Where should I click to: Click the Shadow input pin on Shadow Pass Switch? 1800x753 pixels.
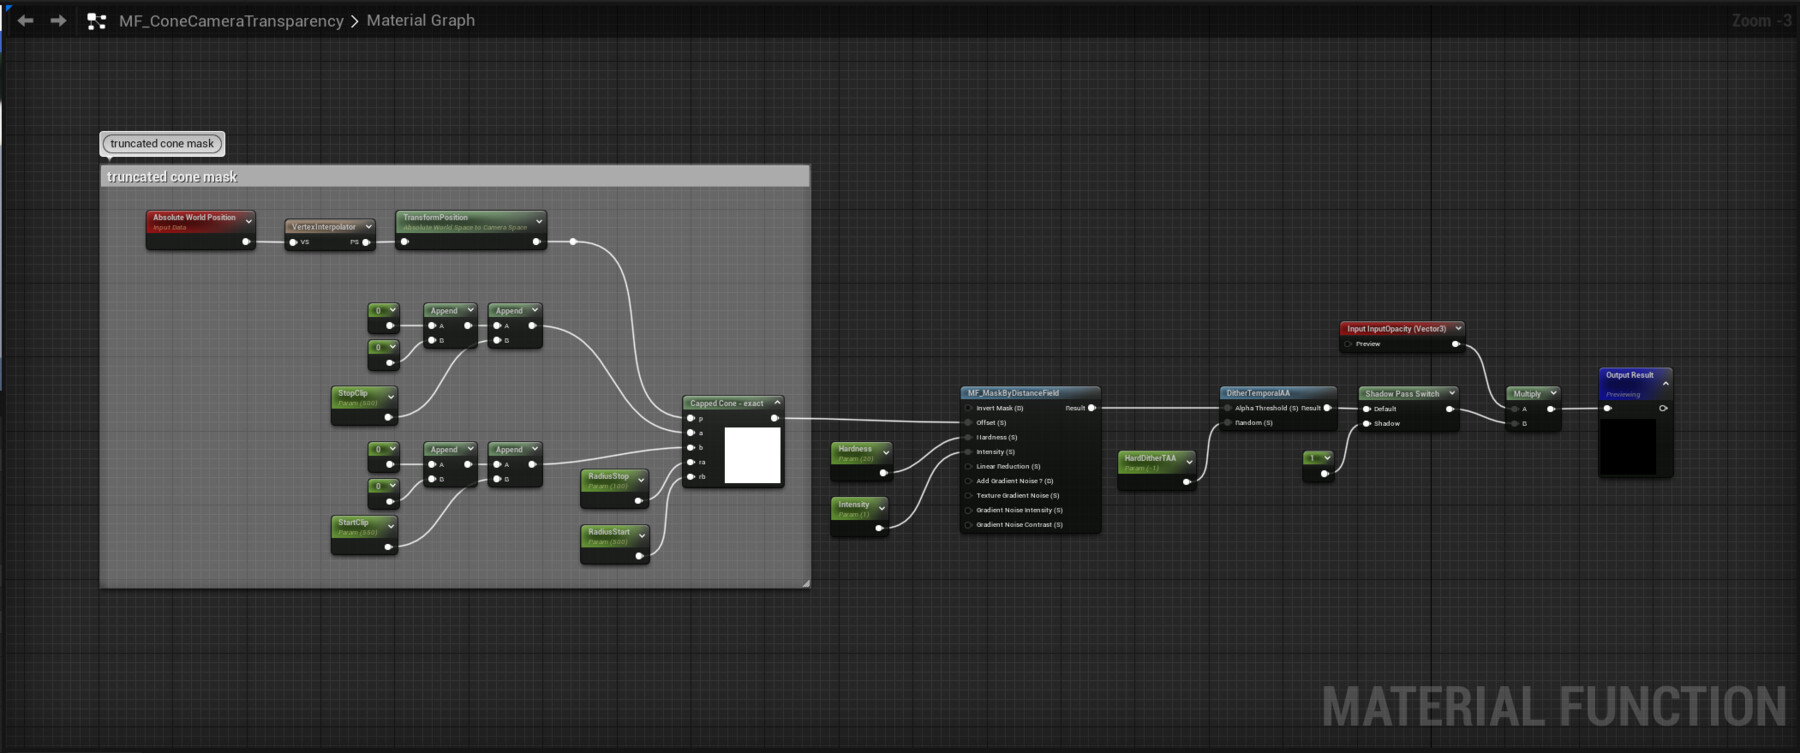click(1367, 424)
